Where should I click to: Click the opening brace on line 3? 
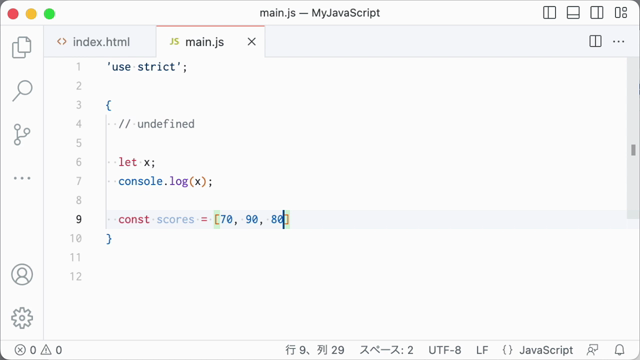(108, 105)
